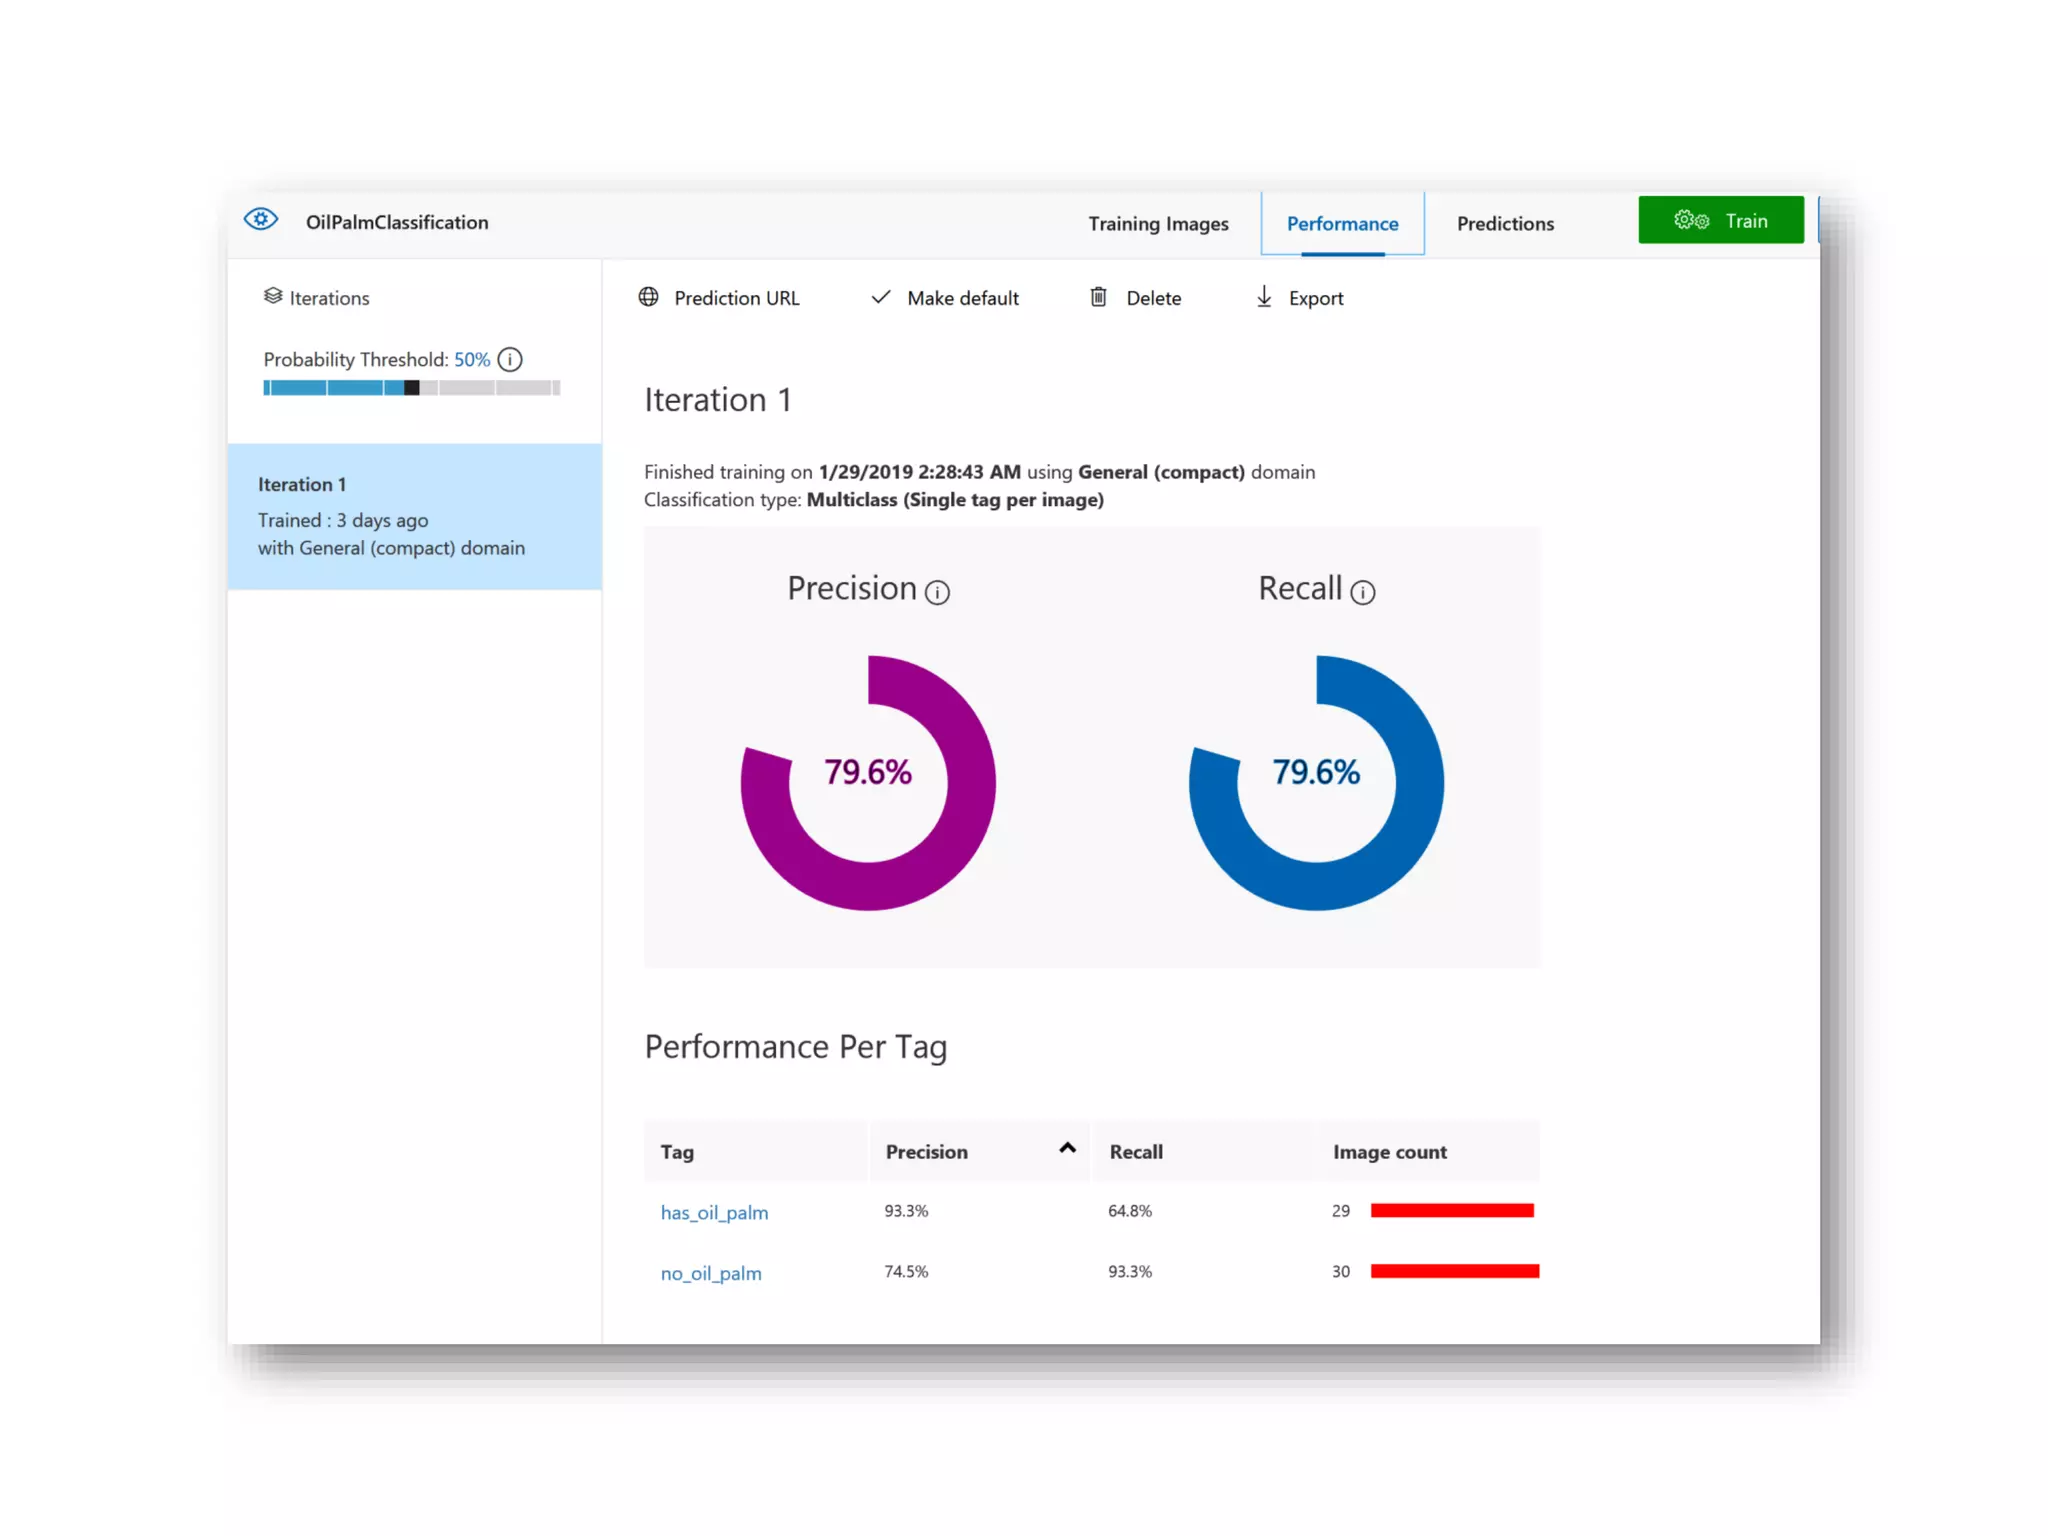2048x1536 pixels.
Task: Click the Probability Threshold slider bar
Action: (x=411, y=388)
